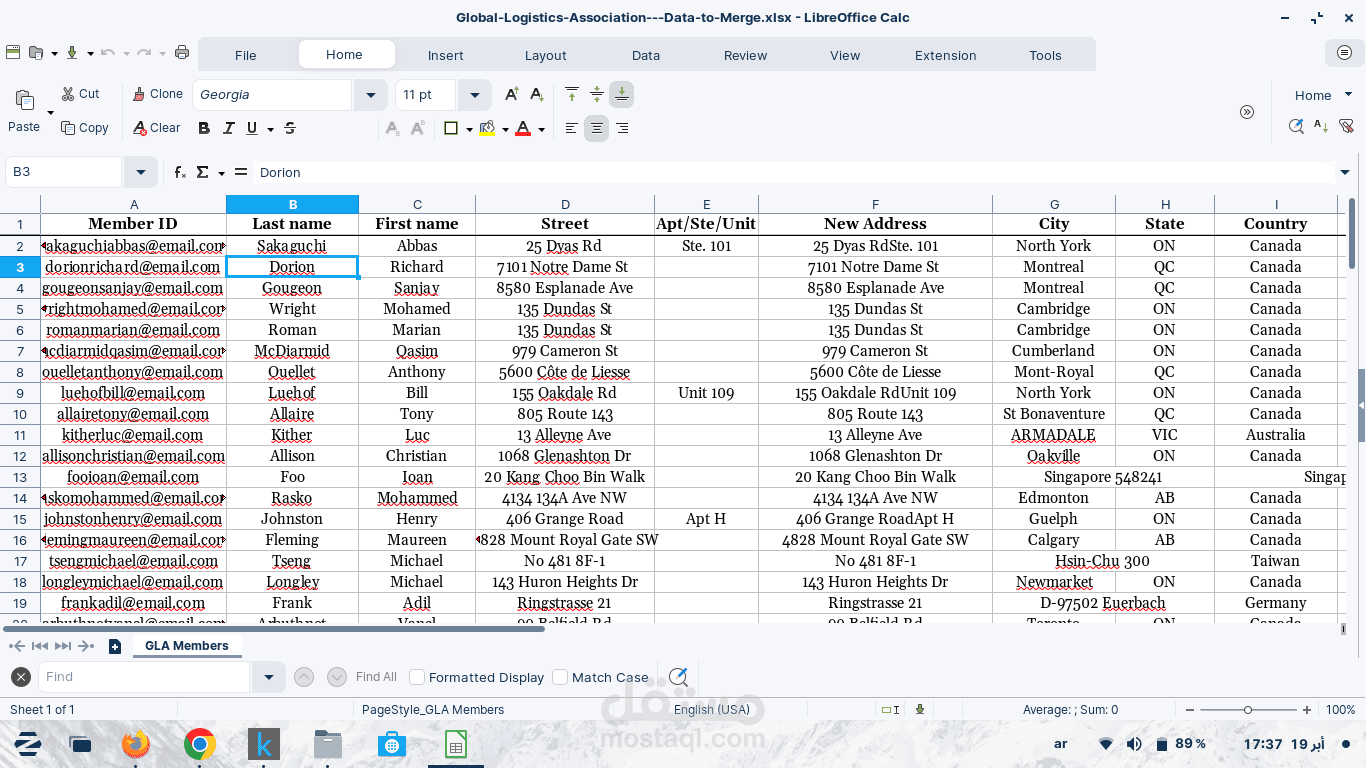Open the background color dropdown arrow
Screen dimensions: 1366x768
point(505,129)
